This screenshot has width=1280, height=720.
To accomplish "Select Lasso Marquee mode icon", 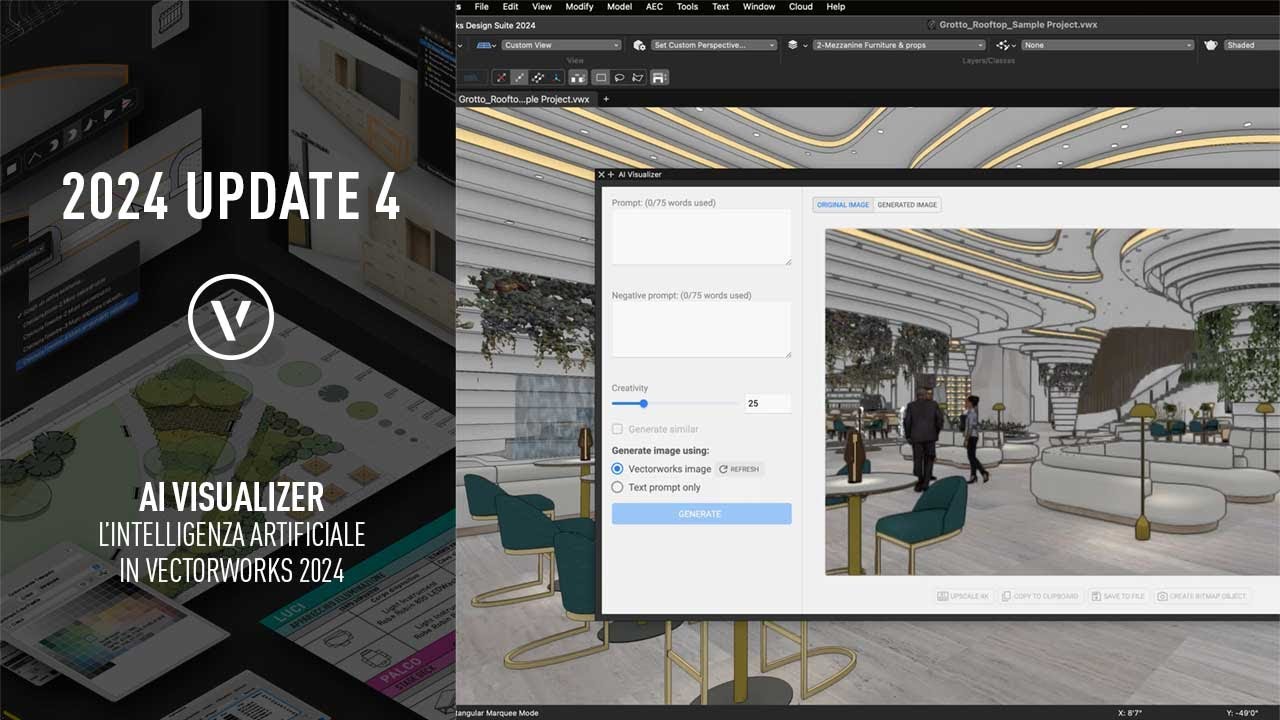I will [x=619, y=77].
